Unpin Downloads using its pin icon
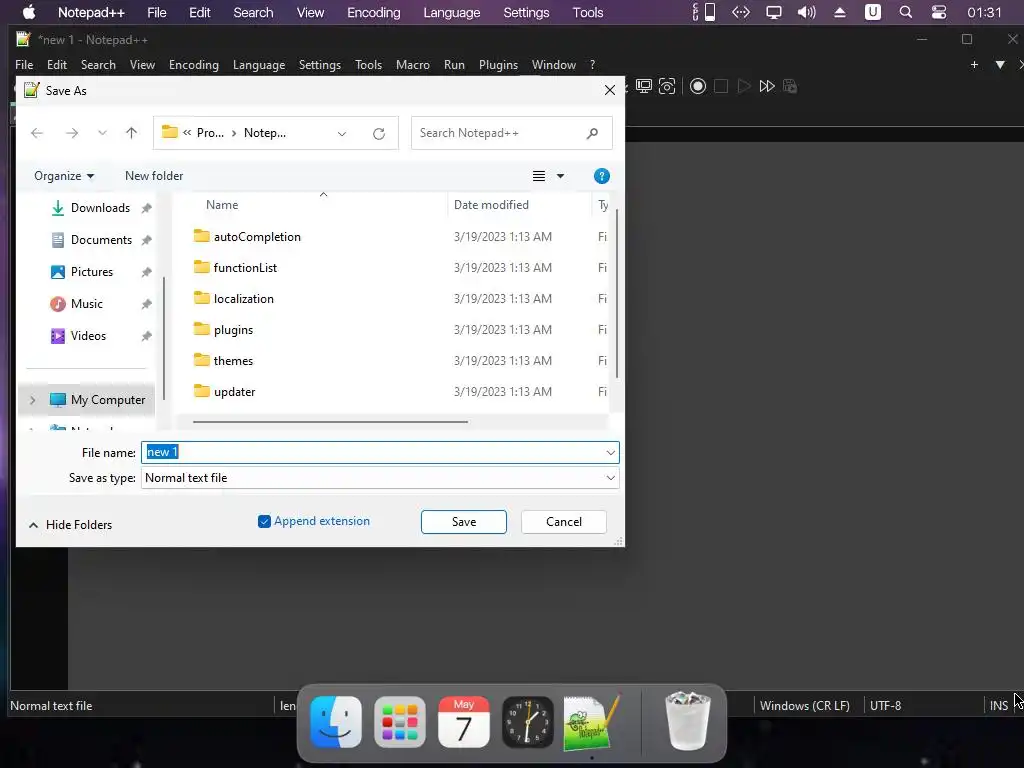1024x768 pixels. click(x=146, y=208)
